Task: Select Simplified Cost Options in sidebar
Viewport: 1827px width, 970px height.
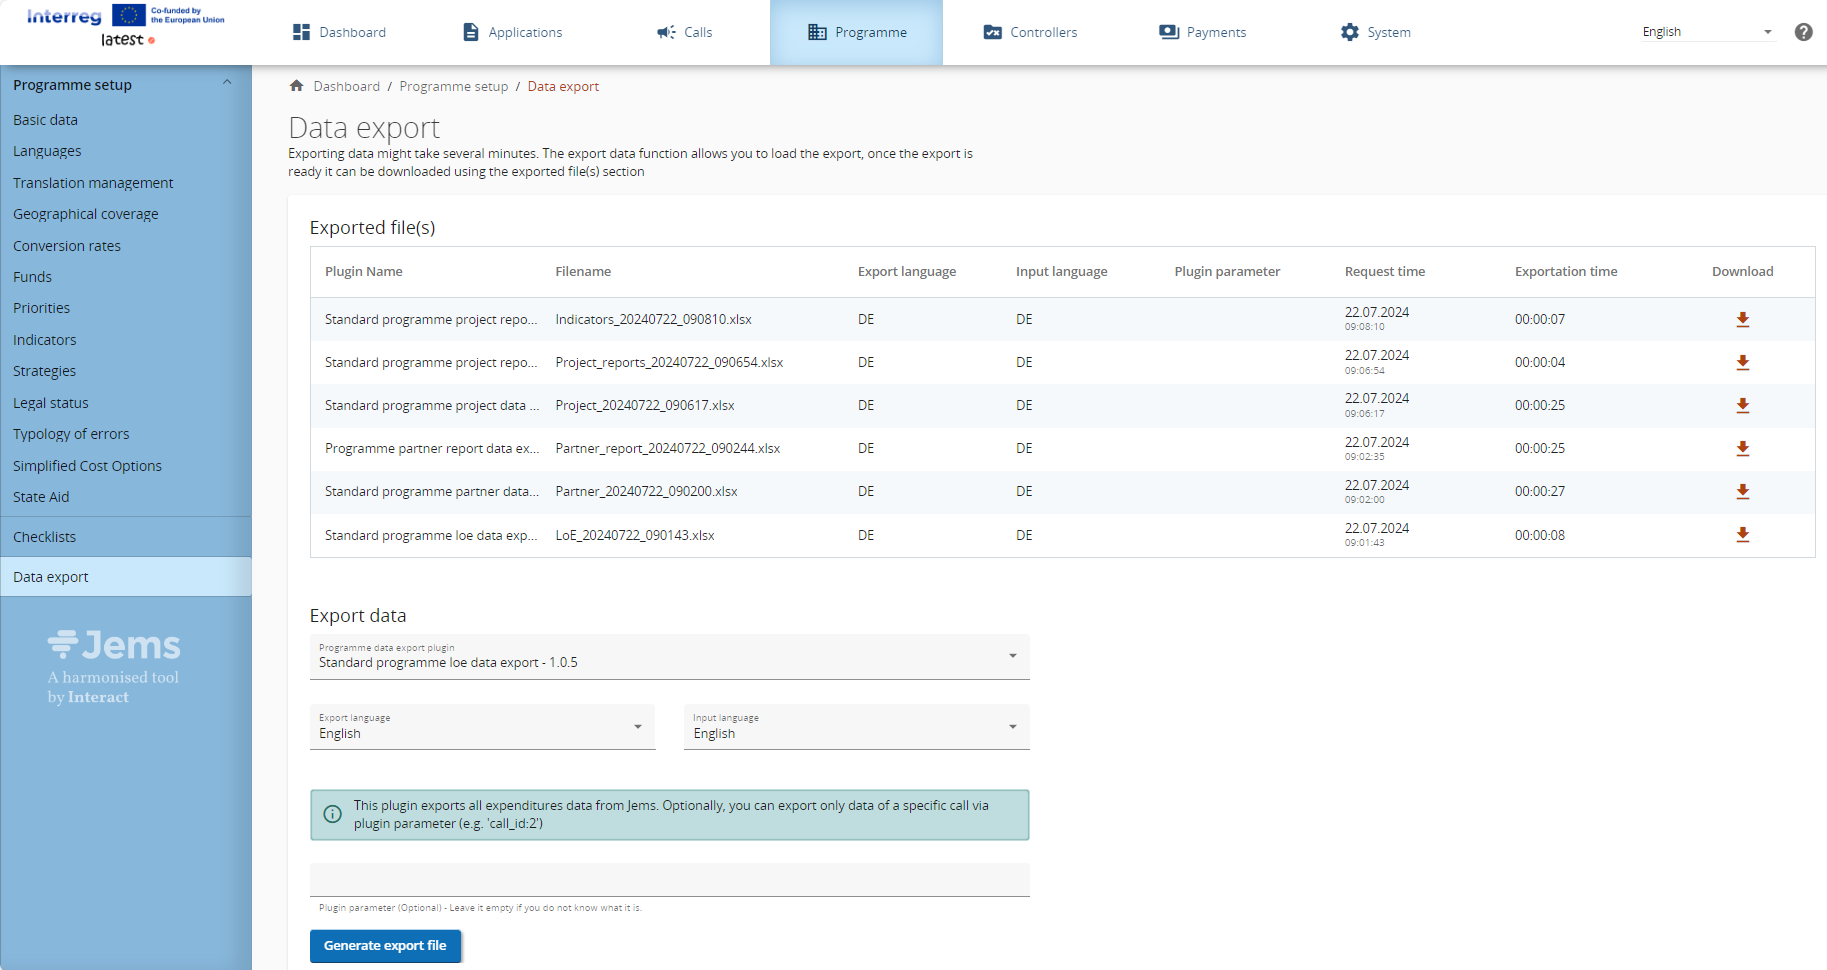Action: (x=87, y=466)
